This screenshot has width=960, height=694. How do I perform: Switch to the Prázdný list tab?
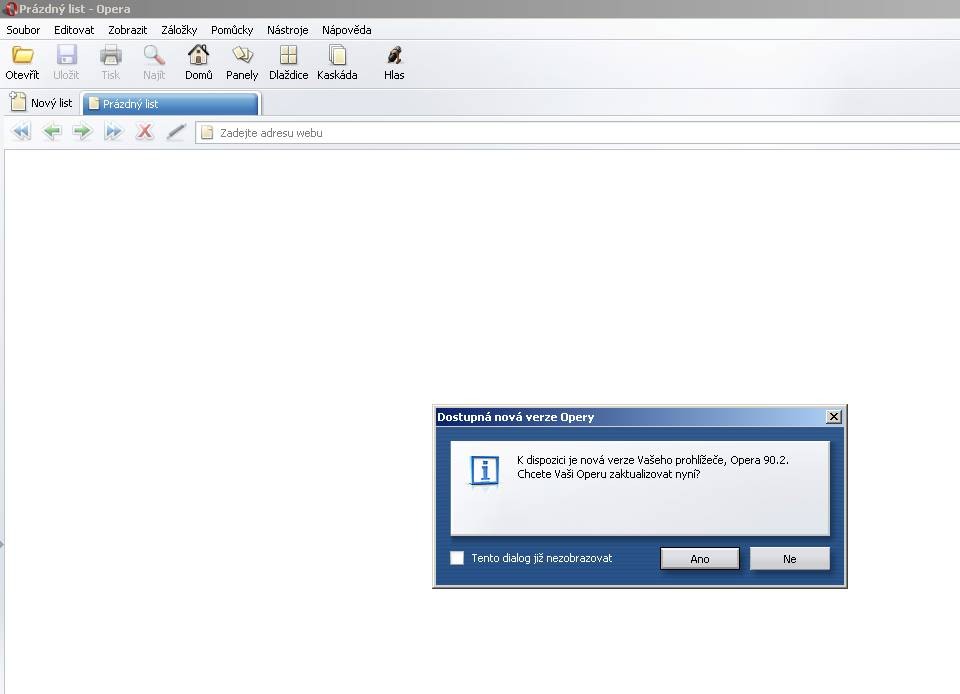pyautogui.click(x=170, y=104)
